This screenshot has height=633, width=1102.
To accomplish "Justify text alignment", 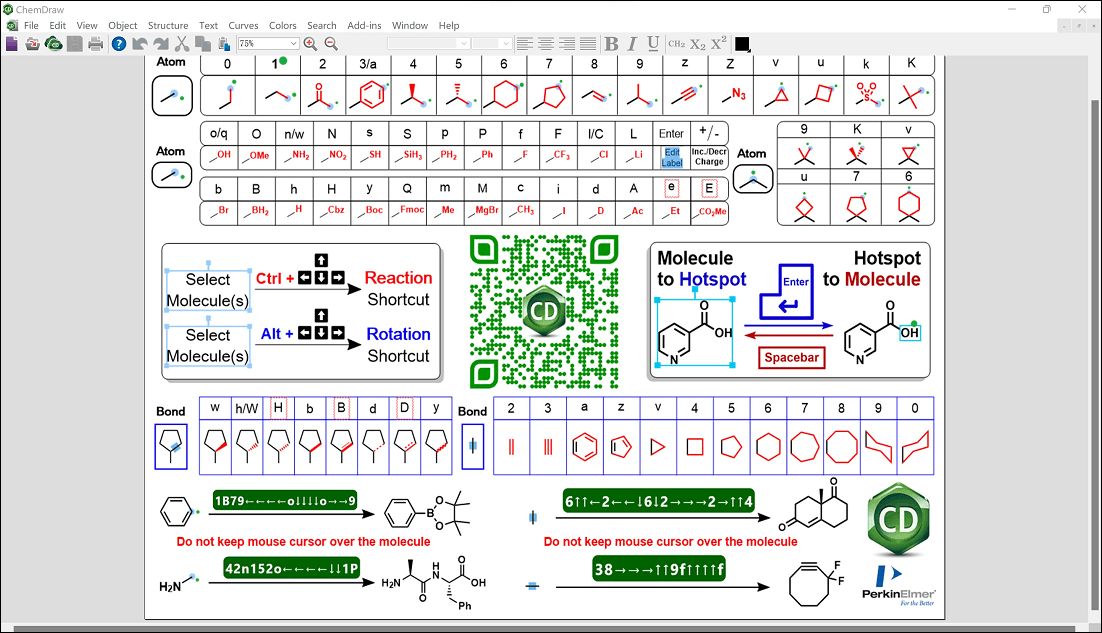I will [x=588, y=44].
